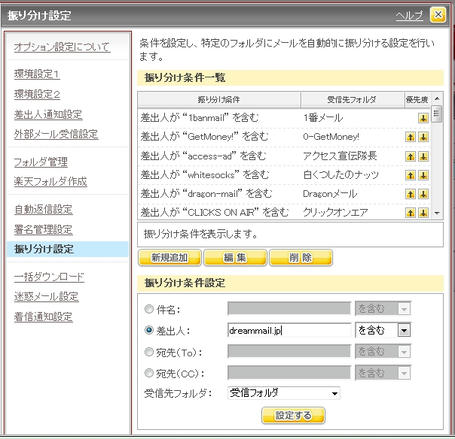Click the 優先度 column header
Screen dimensions: 455x439
click(417, 99)
